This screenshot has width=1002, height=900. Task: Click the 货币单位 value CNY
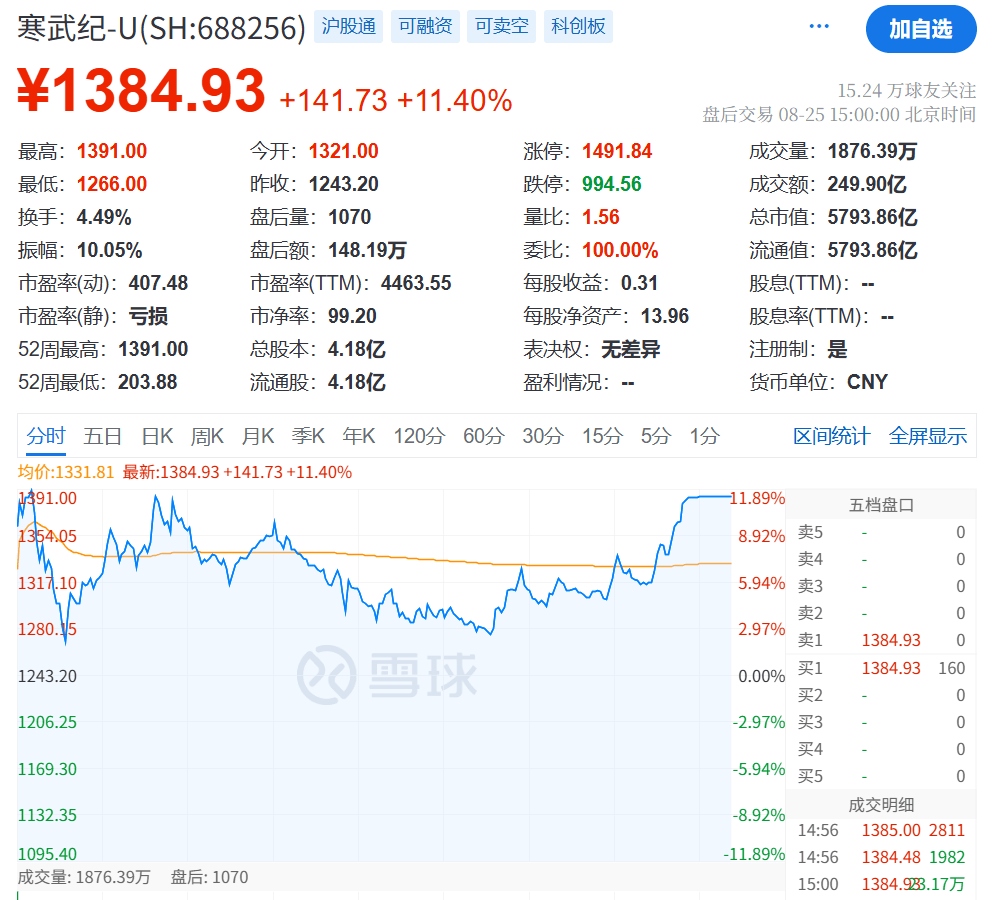point(867,382)
